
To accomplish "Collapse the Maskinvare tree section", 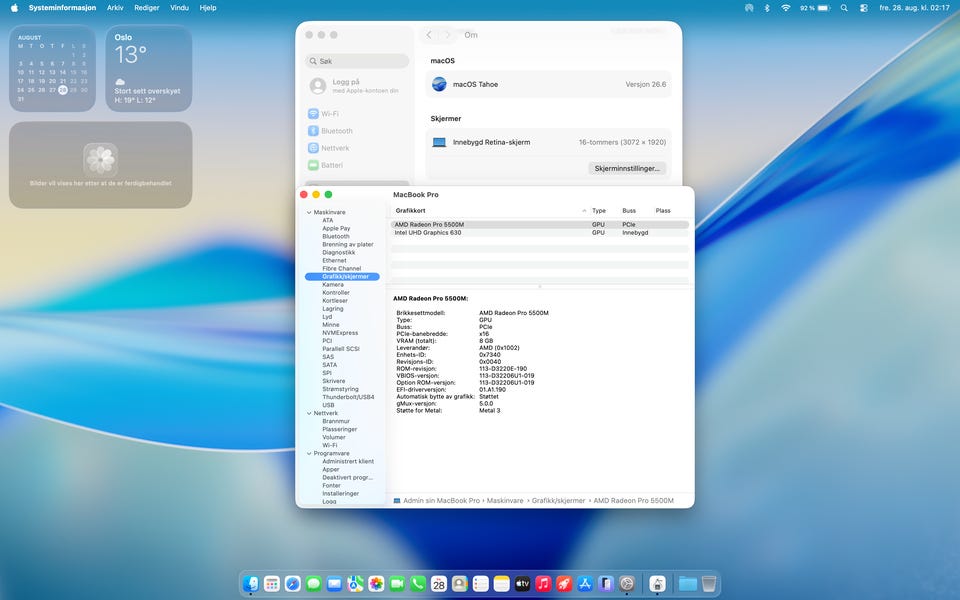I will click(x=309, y=212).
